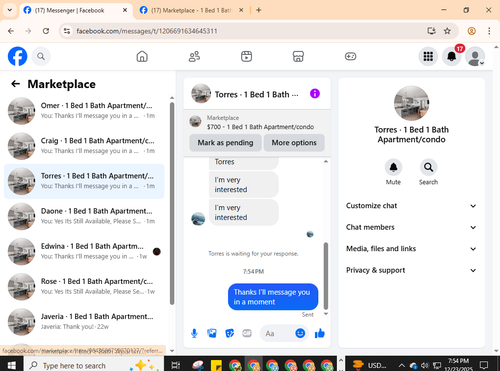The image size is (500, 371).
Task: Choose a GIF icon in composer
Action: (x=247, y=333)
